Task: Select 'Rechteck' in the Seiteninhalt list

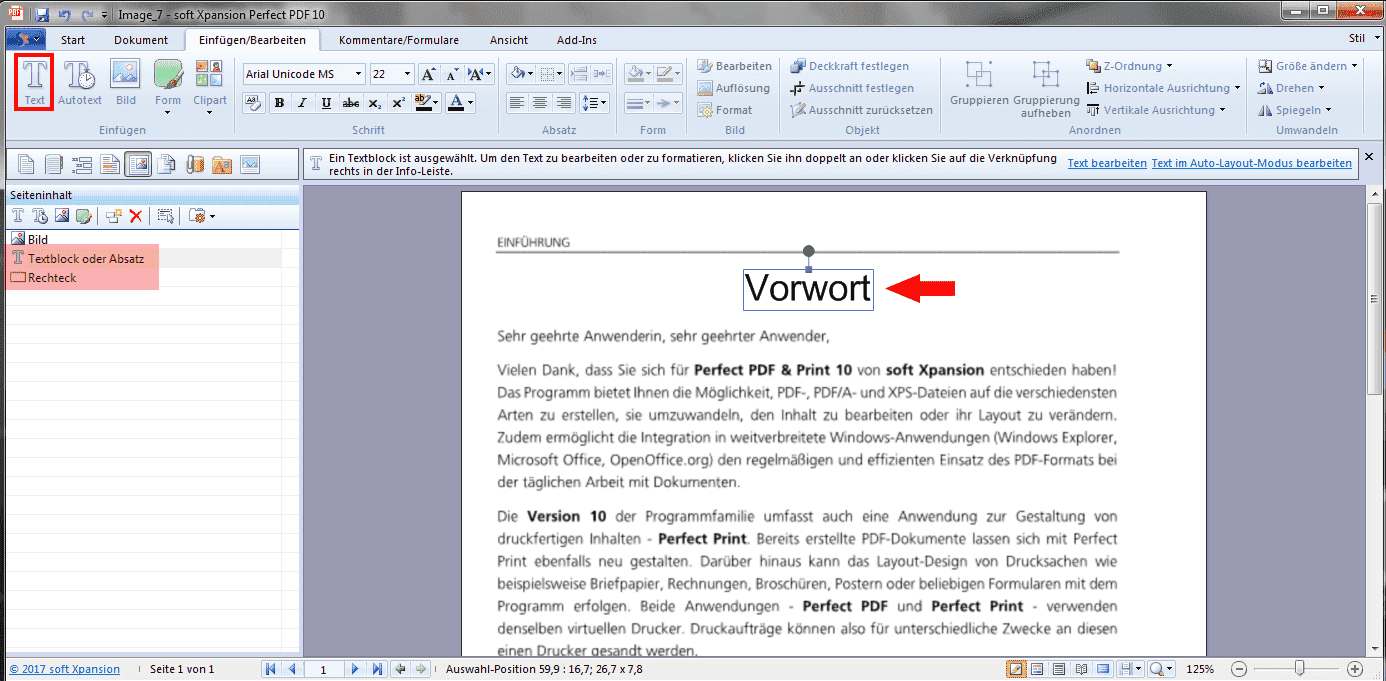Action: (51, 278)
